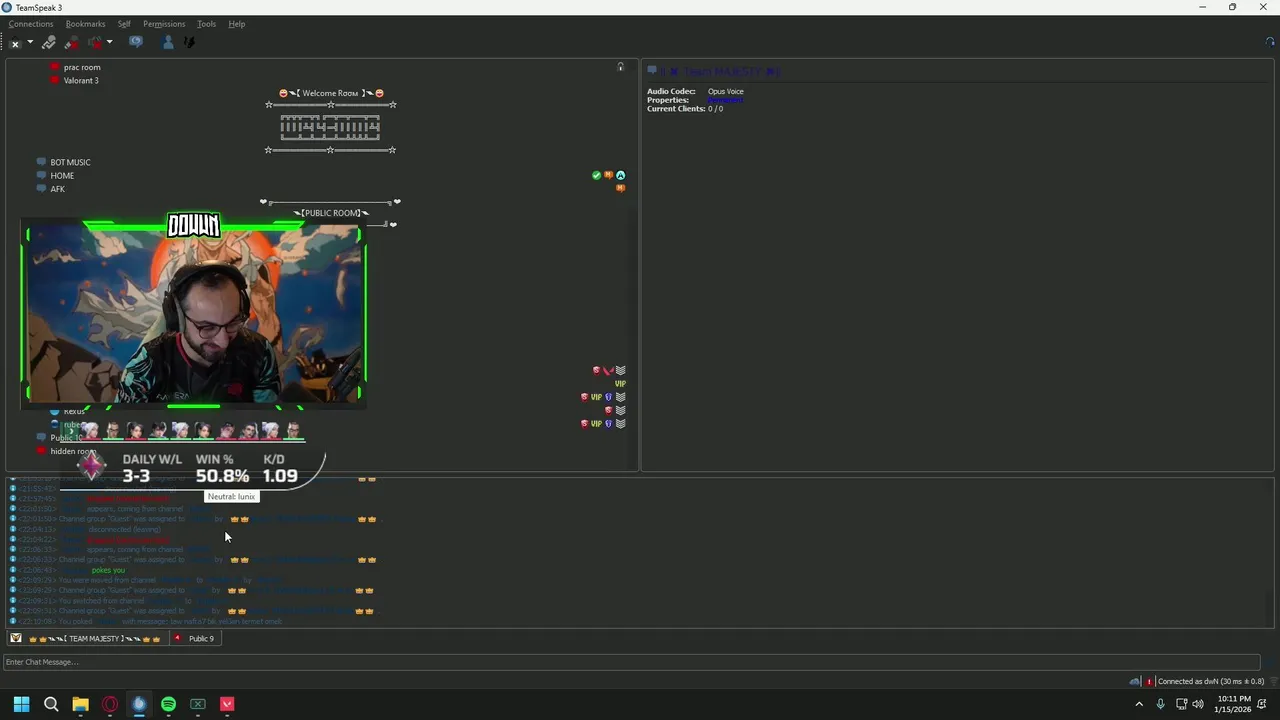Open the notifications bell in taskbar
Viewport: 1280px width, 720px height.
click(x=1263, y=704)
